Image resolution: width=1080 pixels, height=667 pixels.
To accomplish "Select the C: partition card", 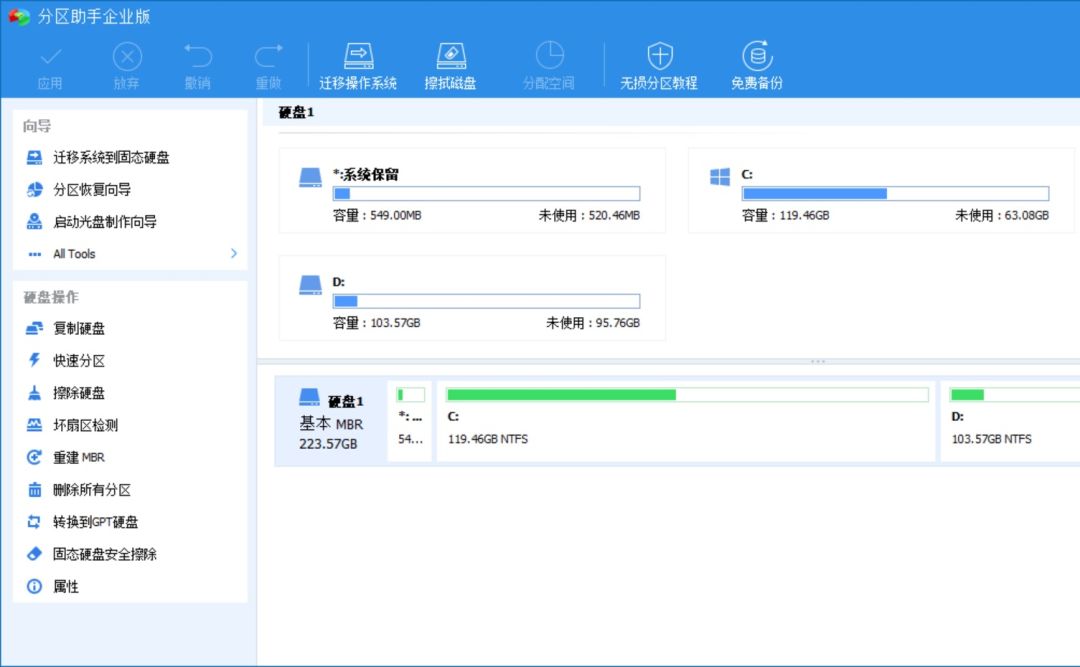I will click(881, 190).
